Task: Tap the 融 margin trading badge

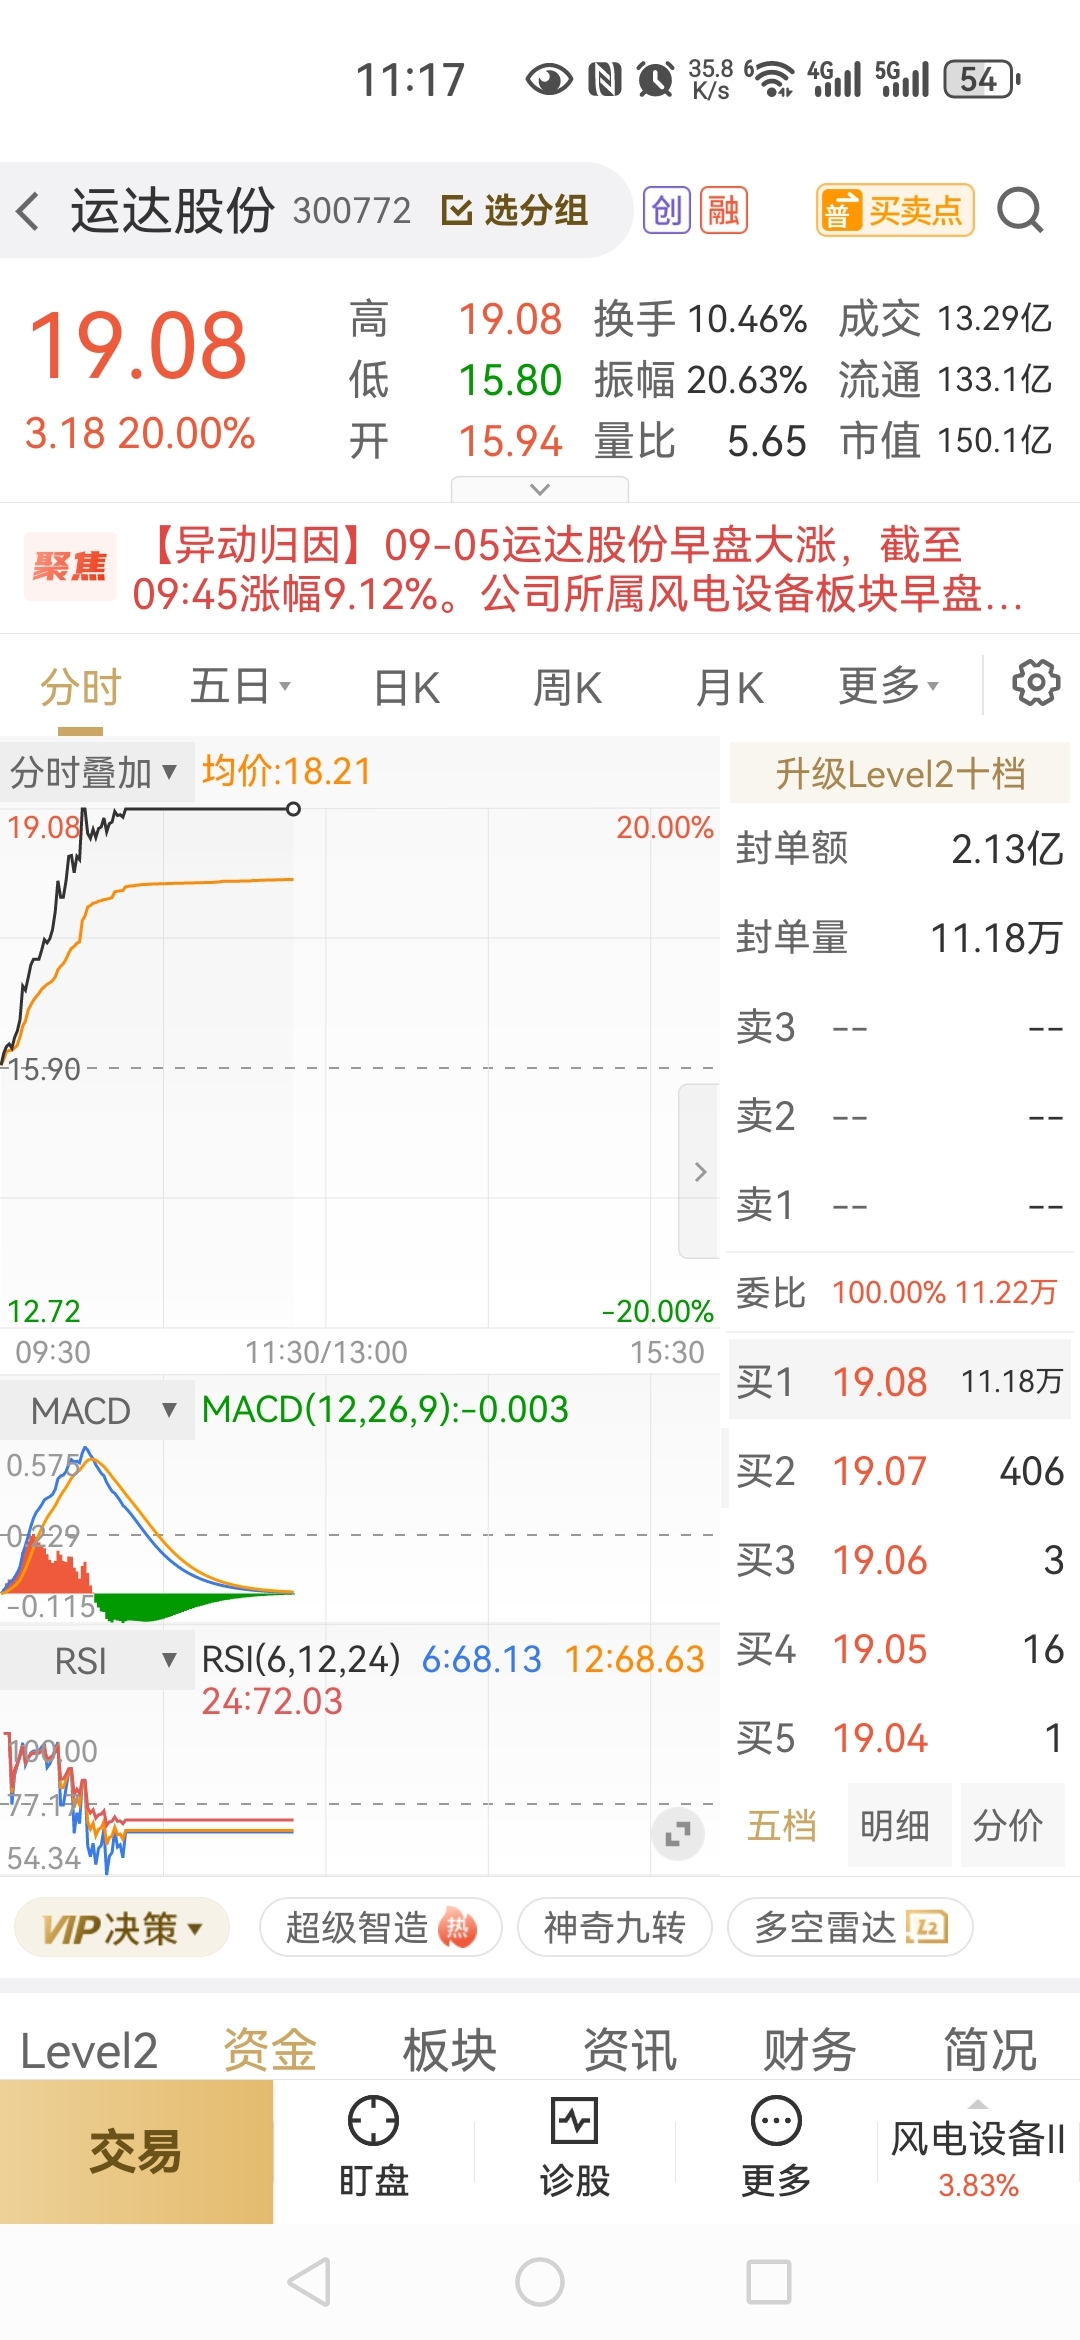Action: [x=724, y=210]
